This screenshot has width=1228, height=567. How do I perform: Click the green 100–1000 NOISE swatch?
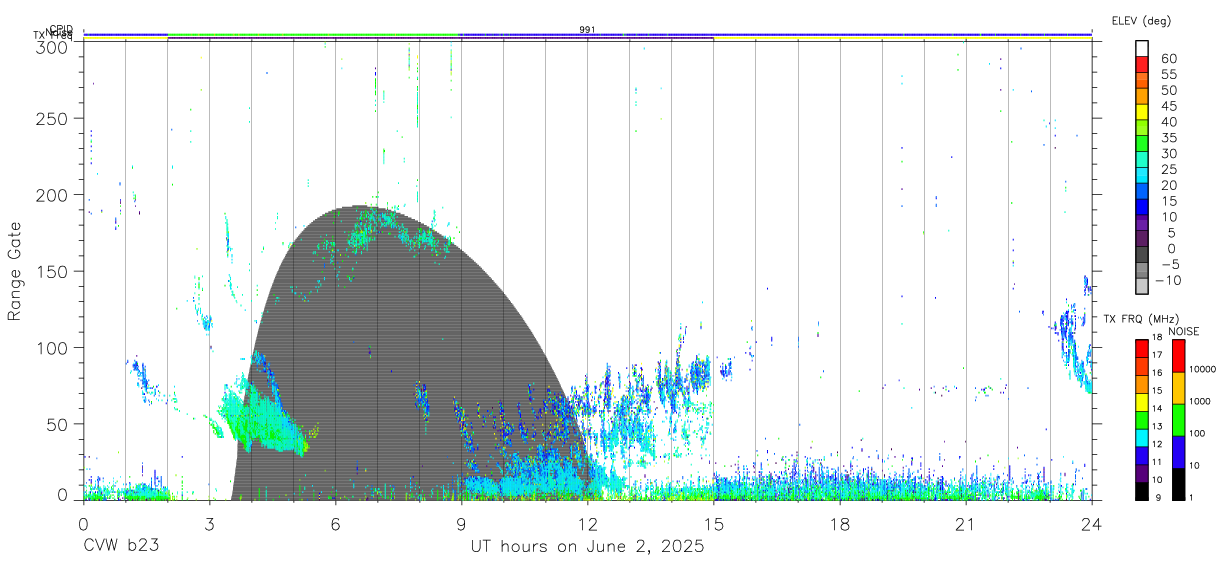point(1178,420)
